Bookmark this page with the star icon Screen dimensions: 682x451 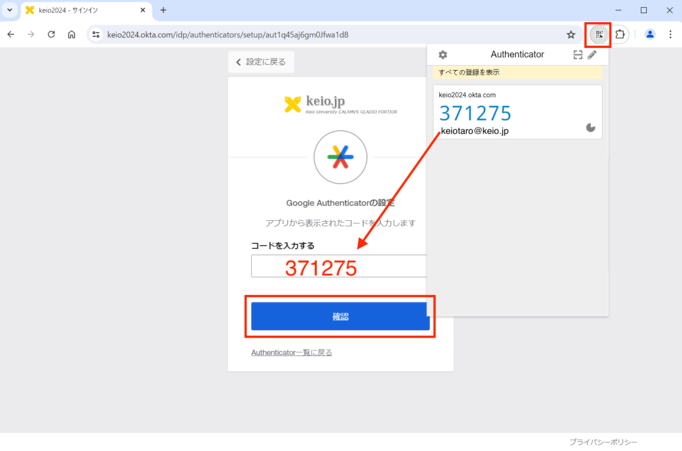point(571,34)
